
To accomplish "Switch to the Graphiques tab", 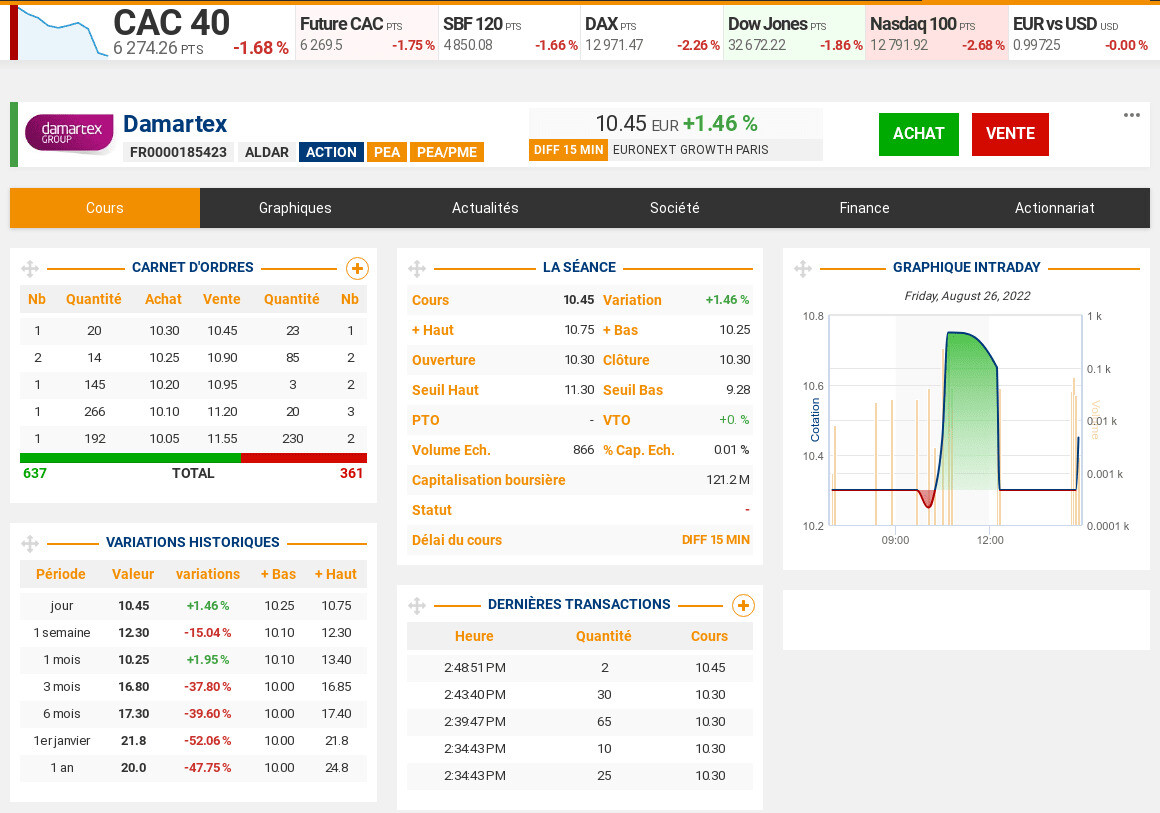I will coord(295,208).
